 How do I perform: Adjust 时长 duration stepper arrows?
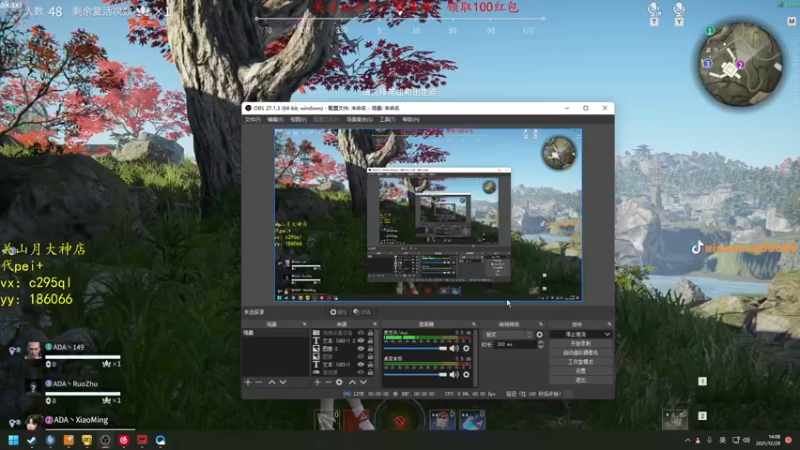[540, 345]
